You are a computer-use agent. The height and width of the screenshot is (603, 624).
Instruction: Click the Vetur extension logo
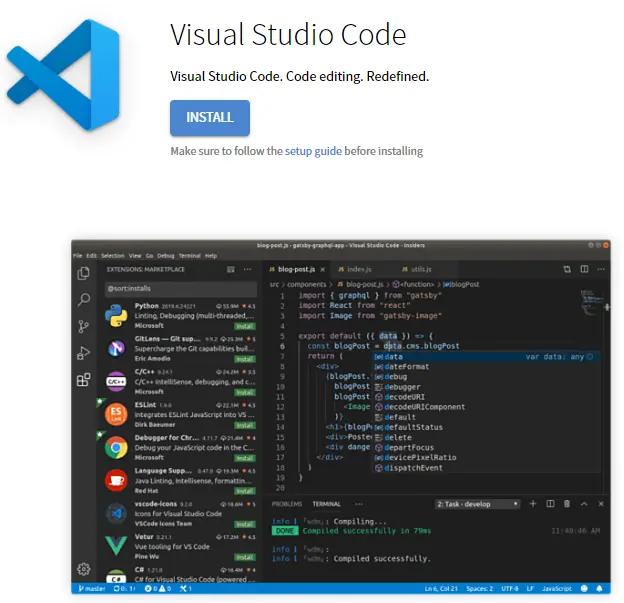click(x=116, y=545)
